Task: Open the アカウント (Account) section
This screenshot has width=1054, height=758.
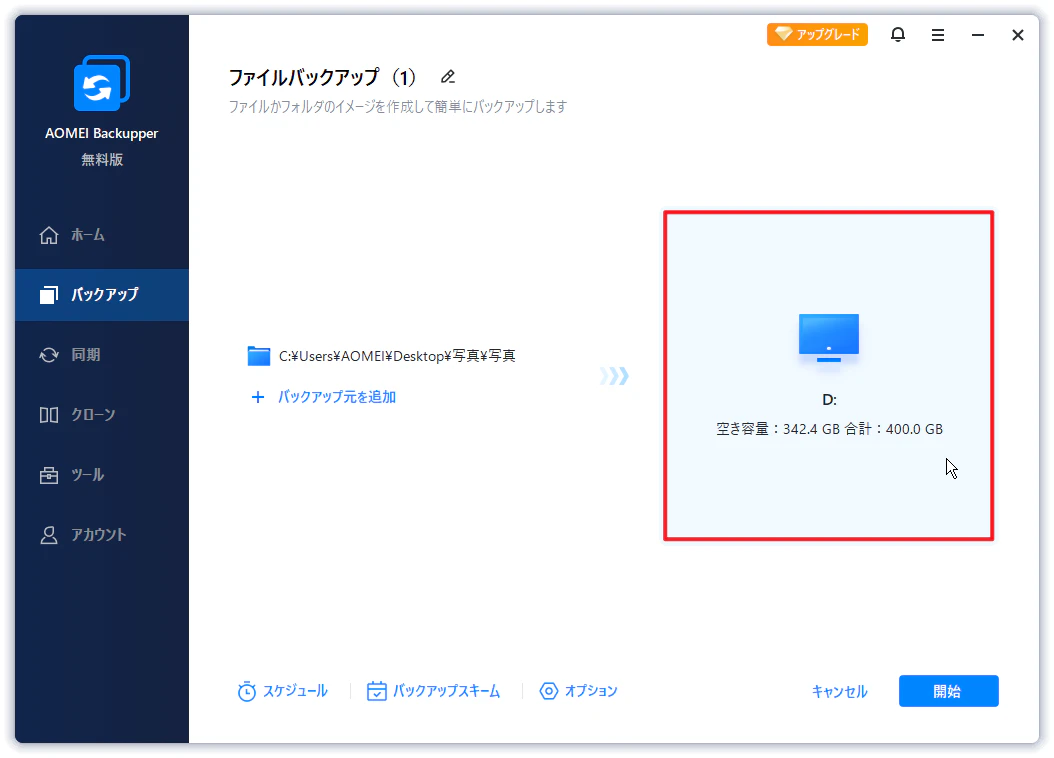Action: point(102,535)
